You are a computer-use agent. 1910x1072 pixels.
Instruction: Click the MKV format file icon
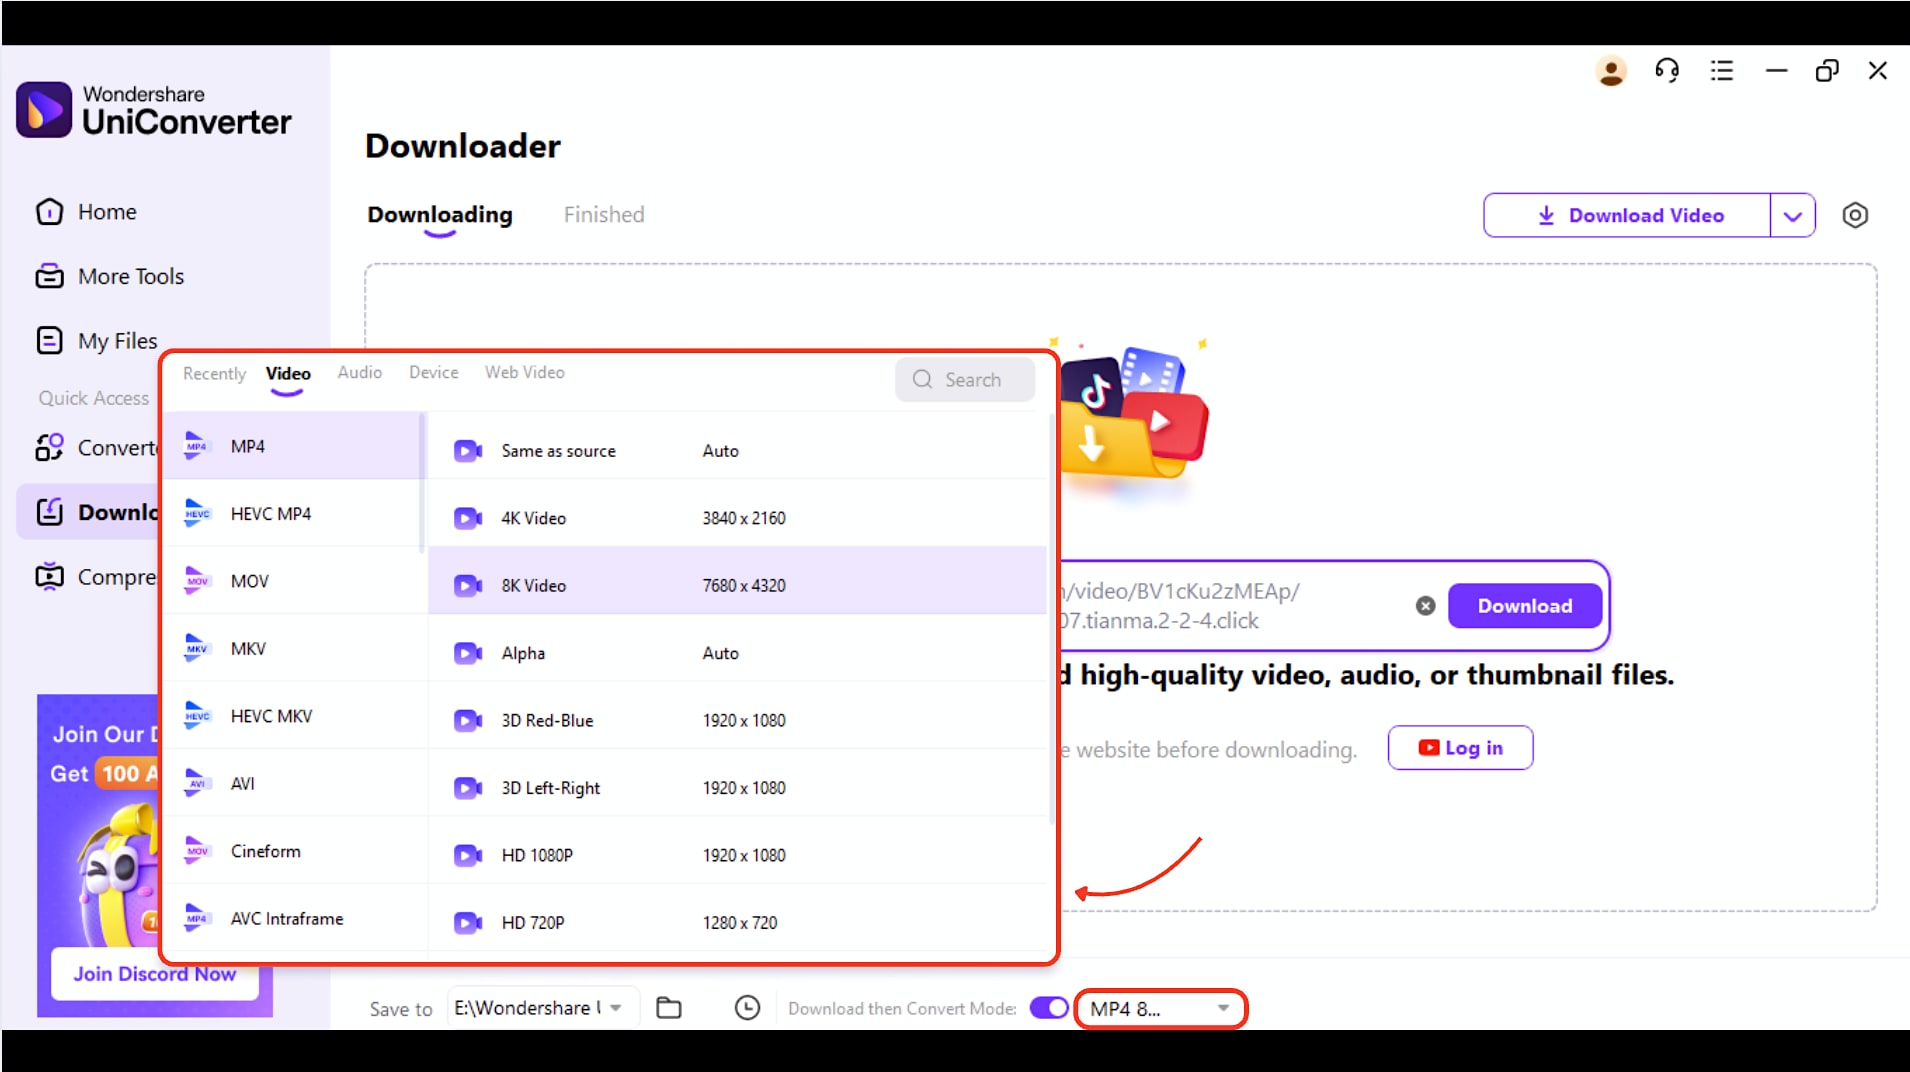197,648
